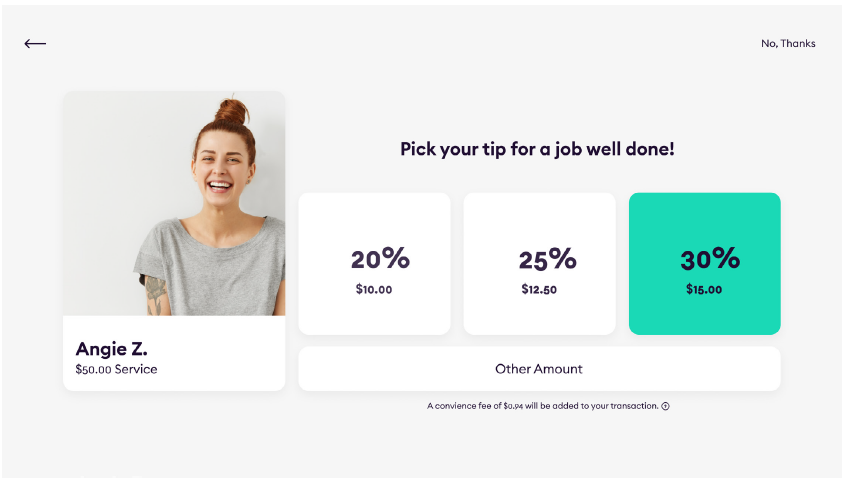Click the $0.94 fee amount

click(x=514, y=406)
